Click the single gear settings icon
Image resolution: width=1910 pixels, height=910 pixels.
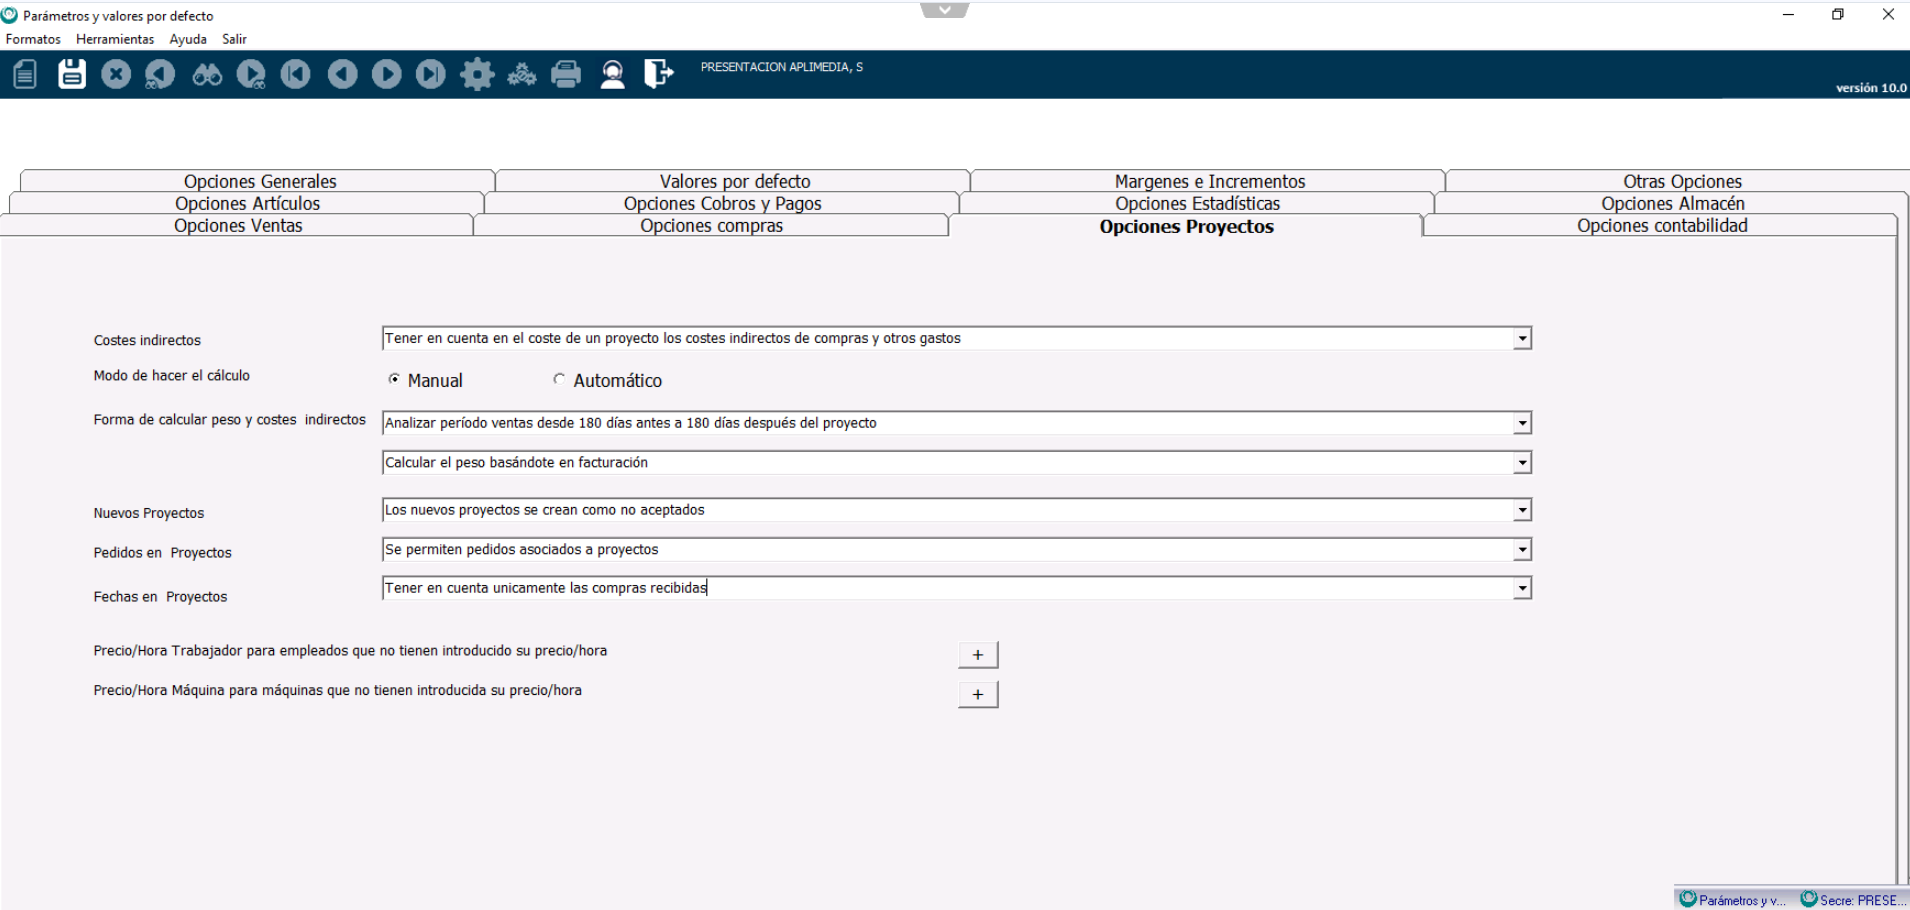point(477,75)
